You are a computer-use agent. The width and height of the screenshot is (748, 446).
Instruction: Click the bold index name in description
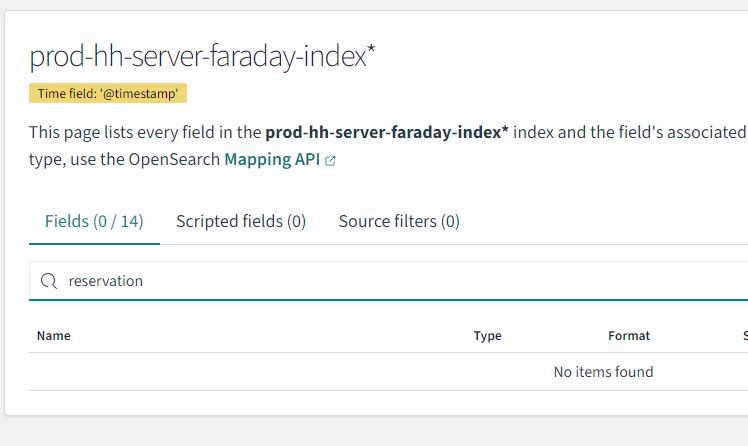387,132
